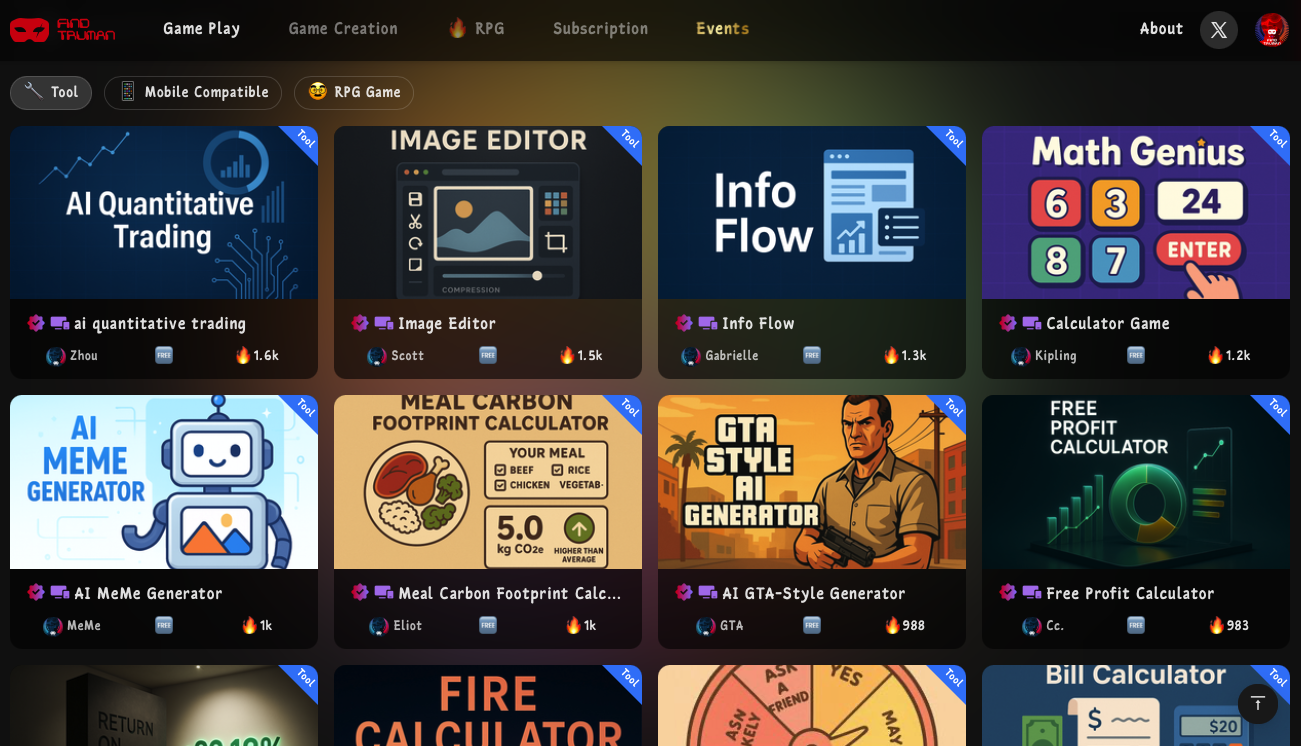The height and width of the screenshot is (746, 1301).
Task: Click the FindTruman logo
Action: point(60,30)
